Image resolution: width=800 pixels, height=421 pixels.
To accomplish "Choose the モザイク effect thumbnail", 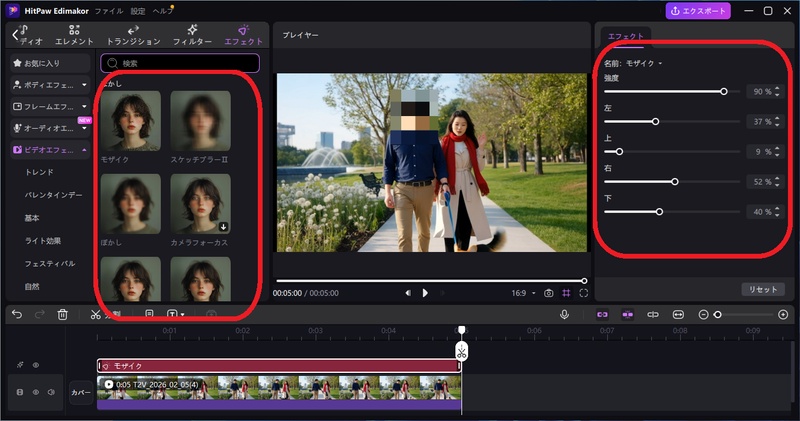I will [131, 121].
